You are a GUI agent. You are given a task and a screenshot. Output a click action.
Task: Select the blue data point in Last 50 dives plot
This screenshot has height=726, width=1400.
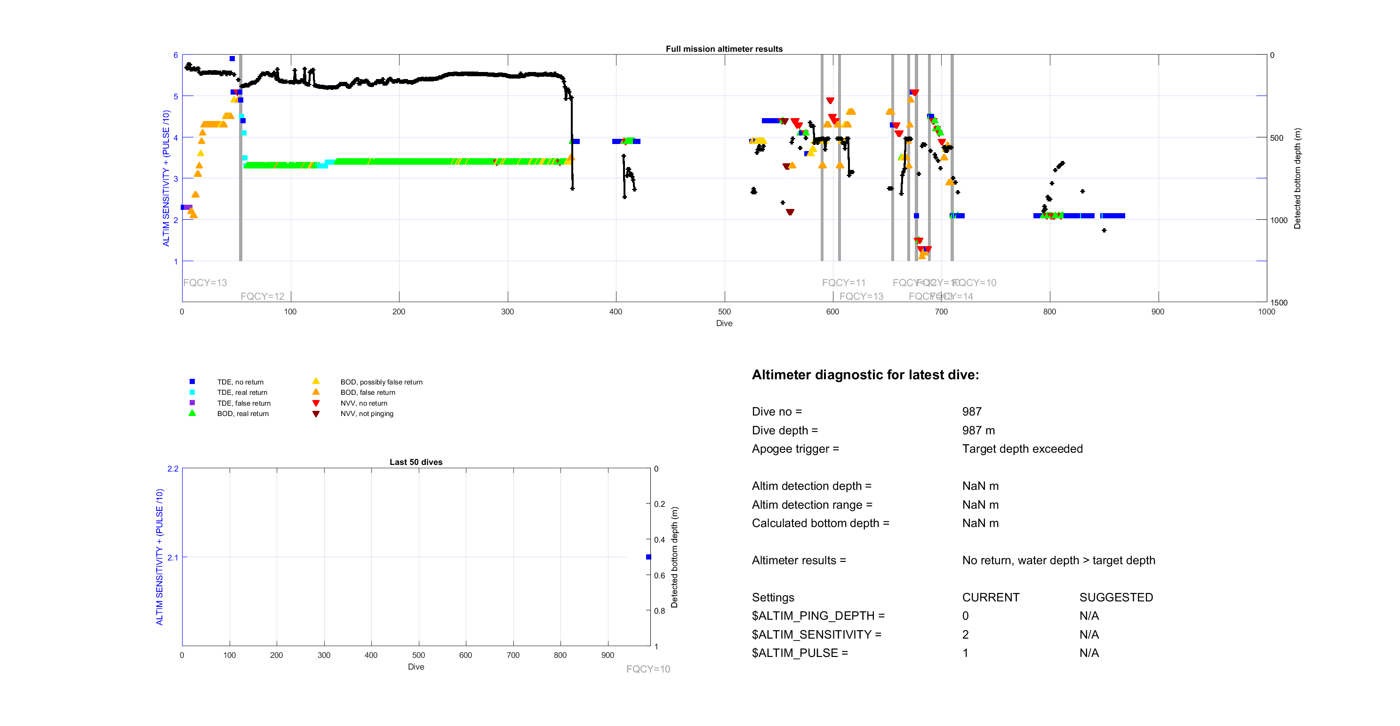click(649, 557)
